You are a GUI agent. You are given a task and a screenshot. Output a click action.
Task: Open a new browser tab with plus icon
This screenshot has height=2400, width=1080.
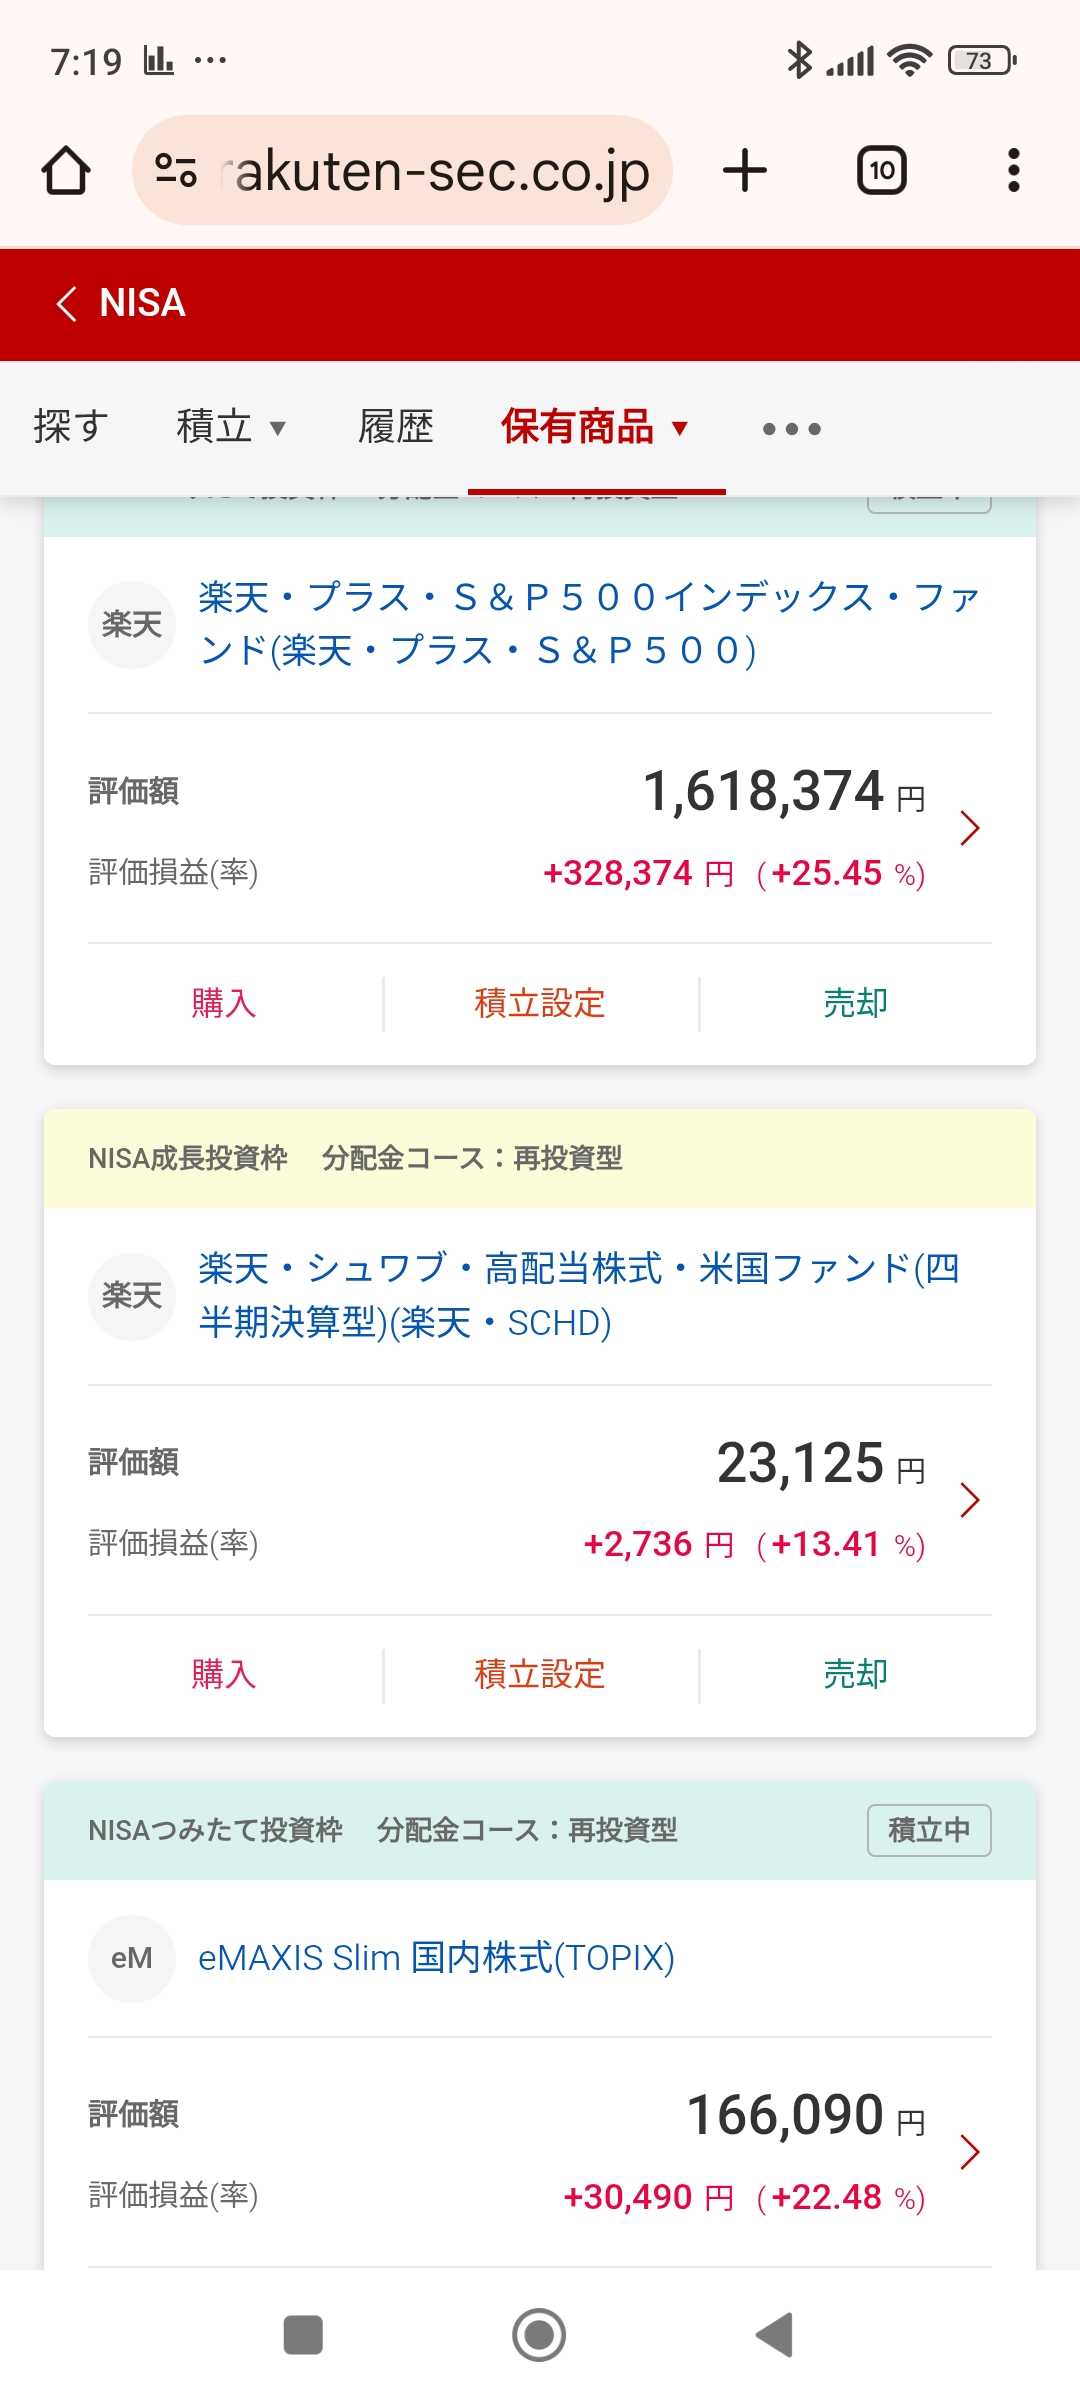(x=745, y=171)
